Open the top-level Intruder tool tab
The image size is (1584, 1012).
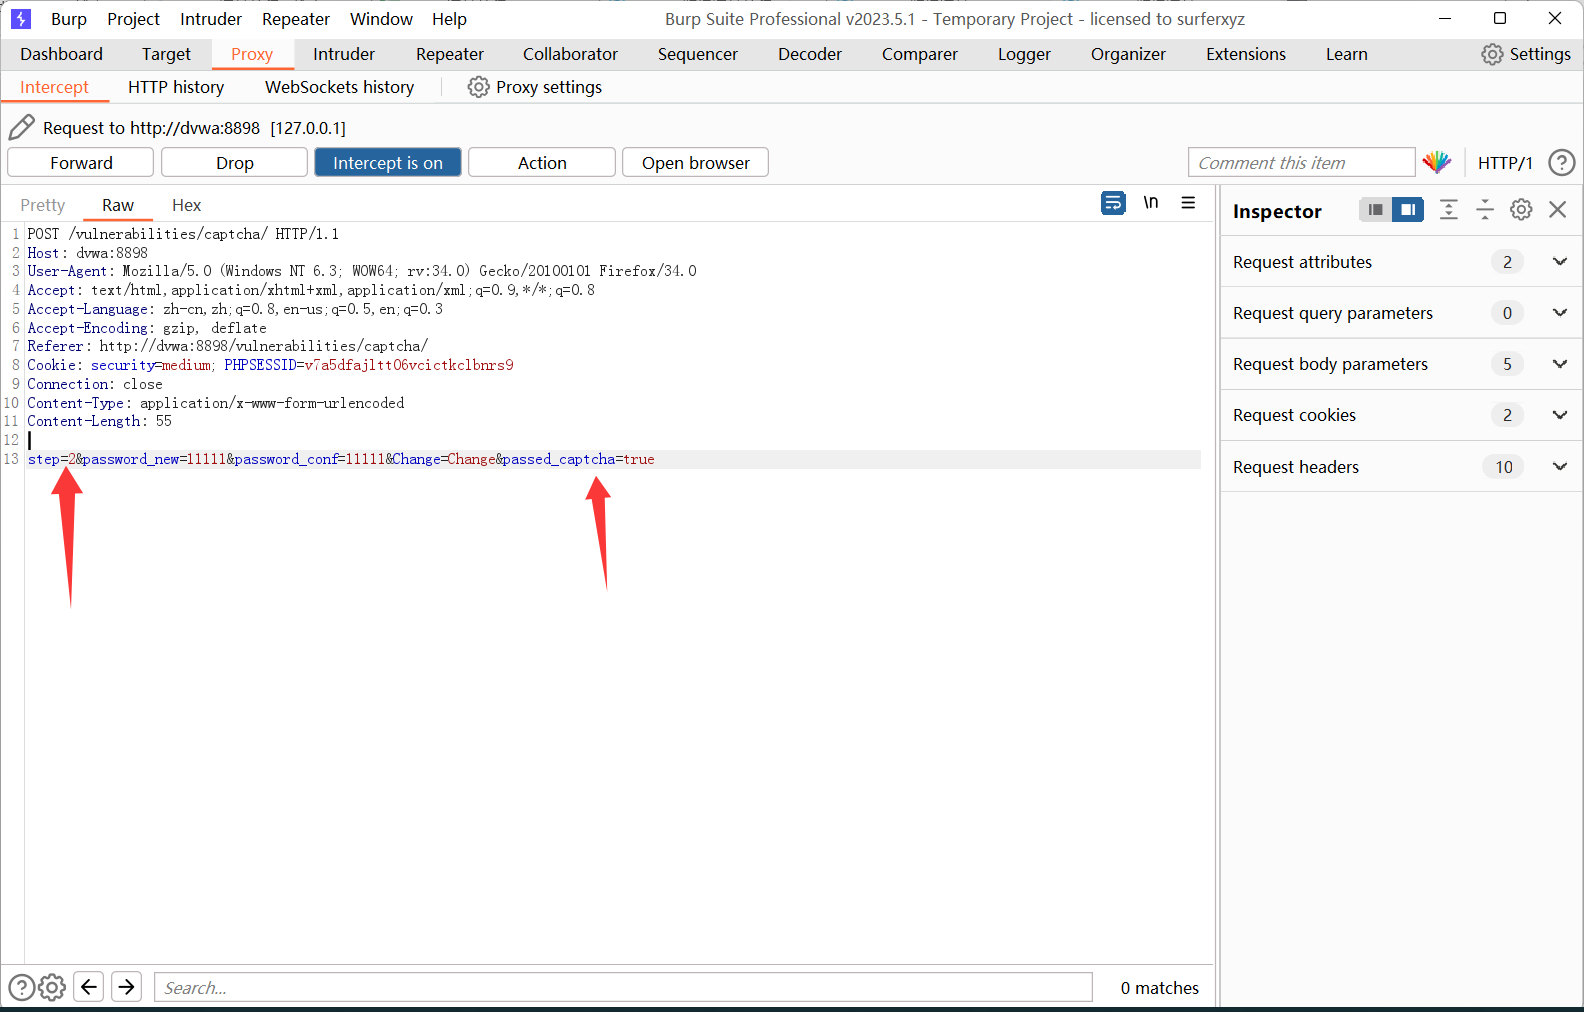[344, 54]
